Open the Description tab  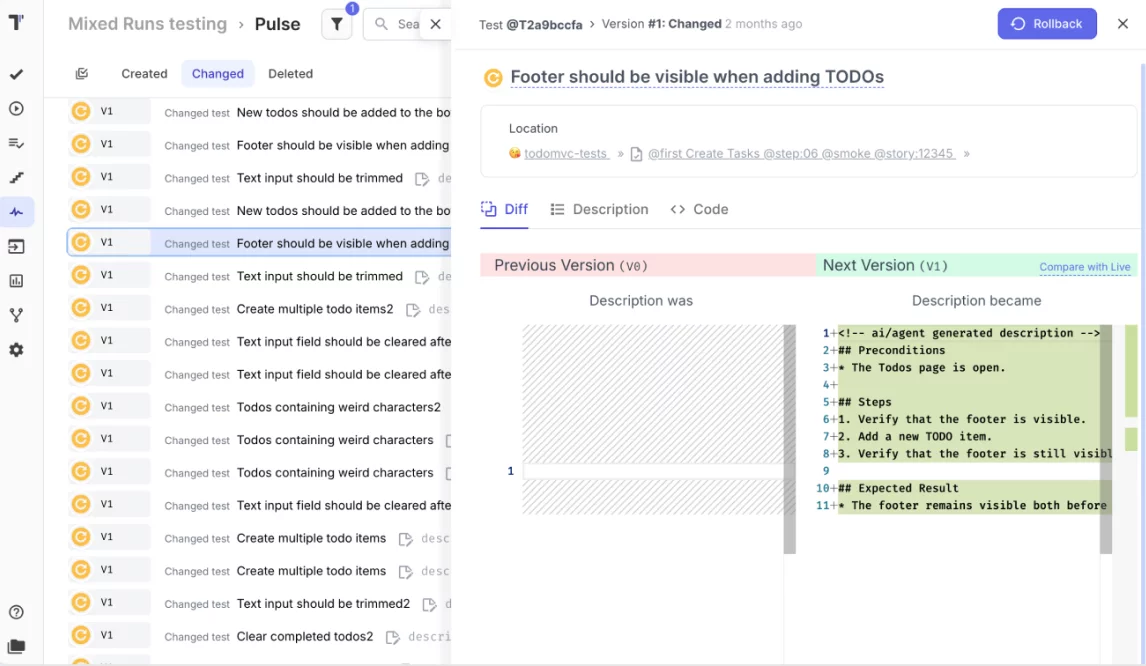pos(599,209)
